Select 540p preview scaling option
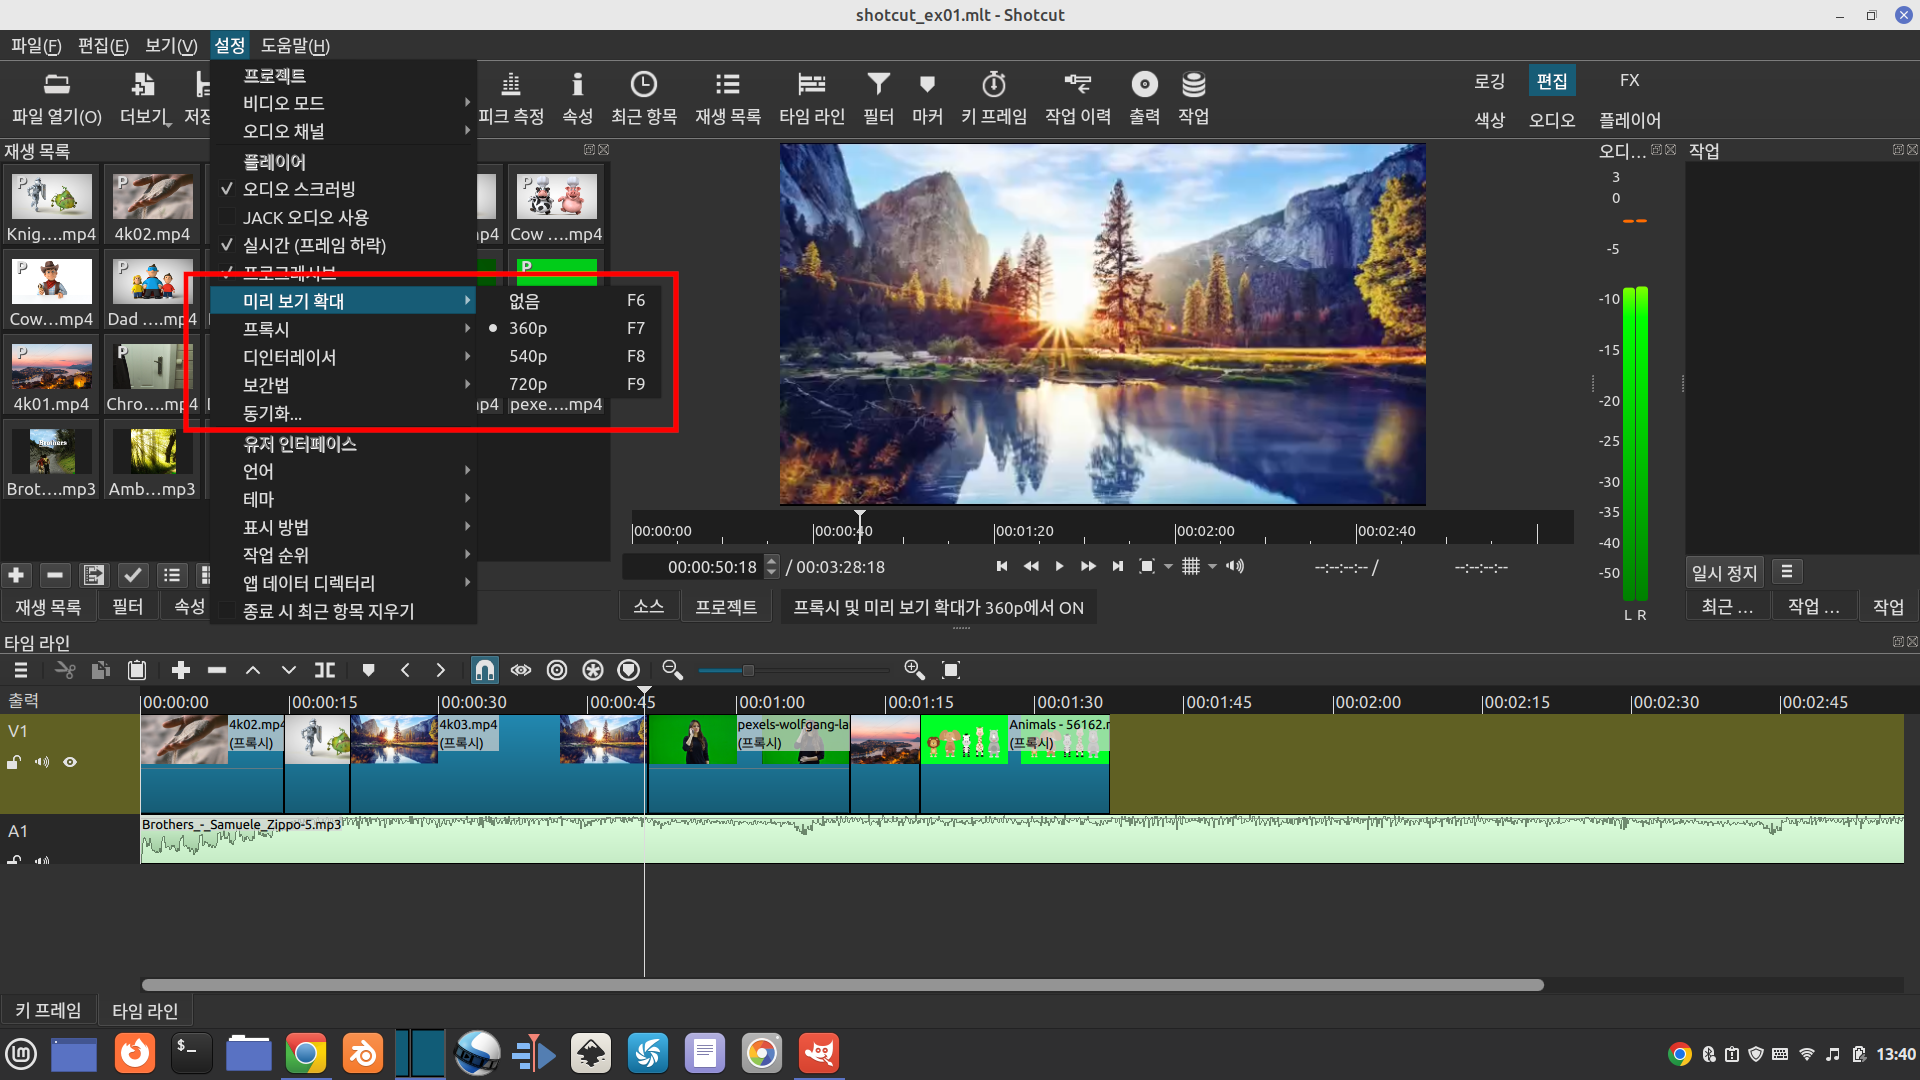1920x1080 pixels. [x=528, y=356]
